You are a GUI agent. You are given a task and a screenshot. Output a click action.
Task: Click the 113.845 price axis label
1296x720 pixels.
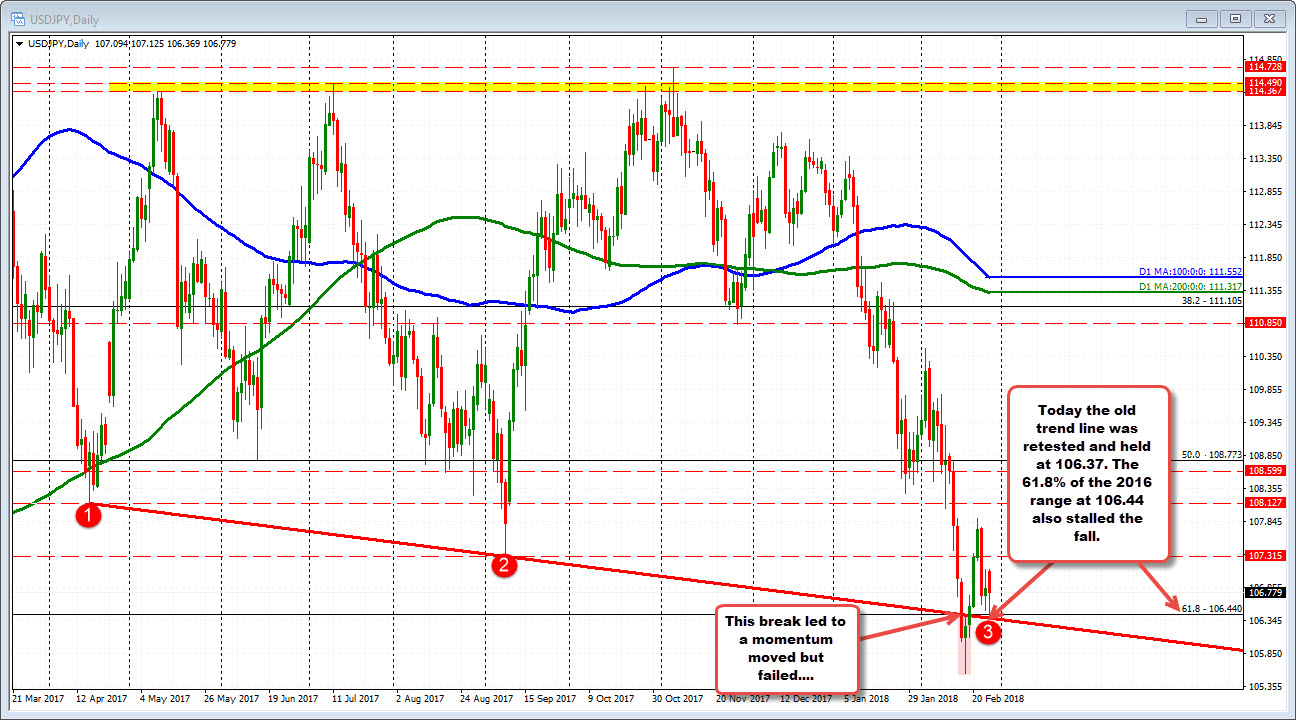click(1264, 126)
